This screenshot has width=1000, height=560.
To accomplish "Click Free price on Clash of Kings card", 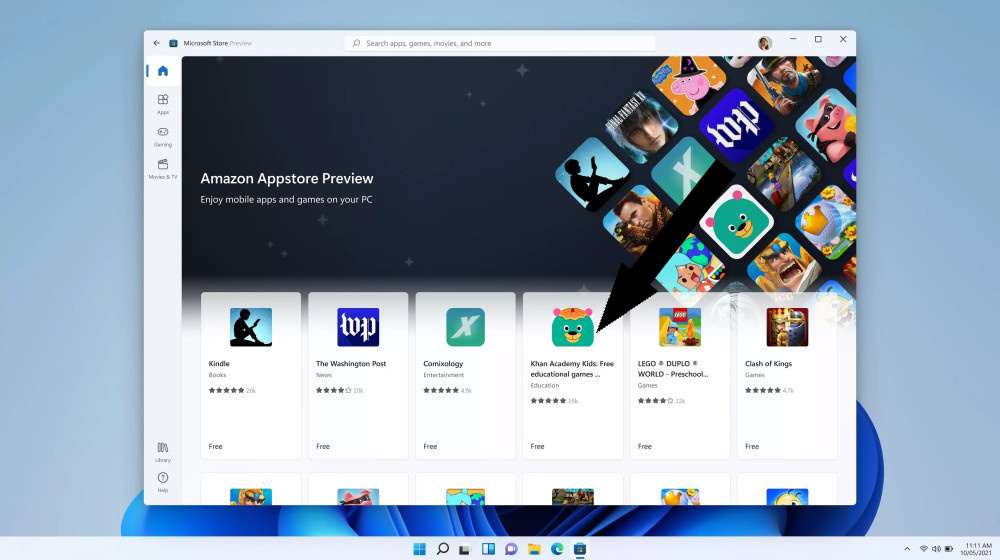I will pos(752,446).
